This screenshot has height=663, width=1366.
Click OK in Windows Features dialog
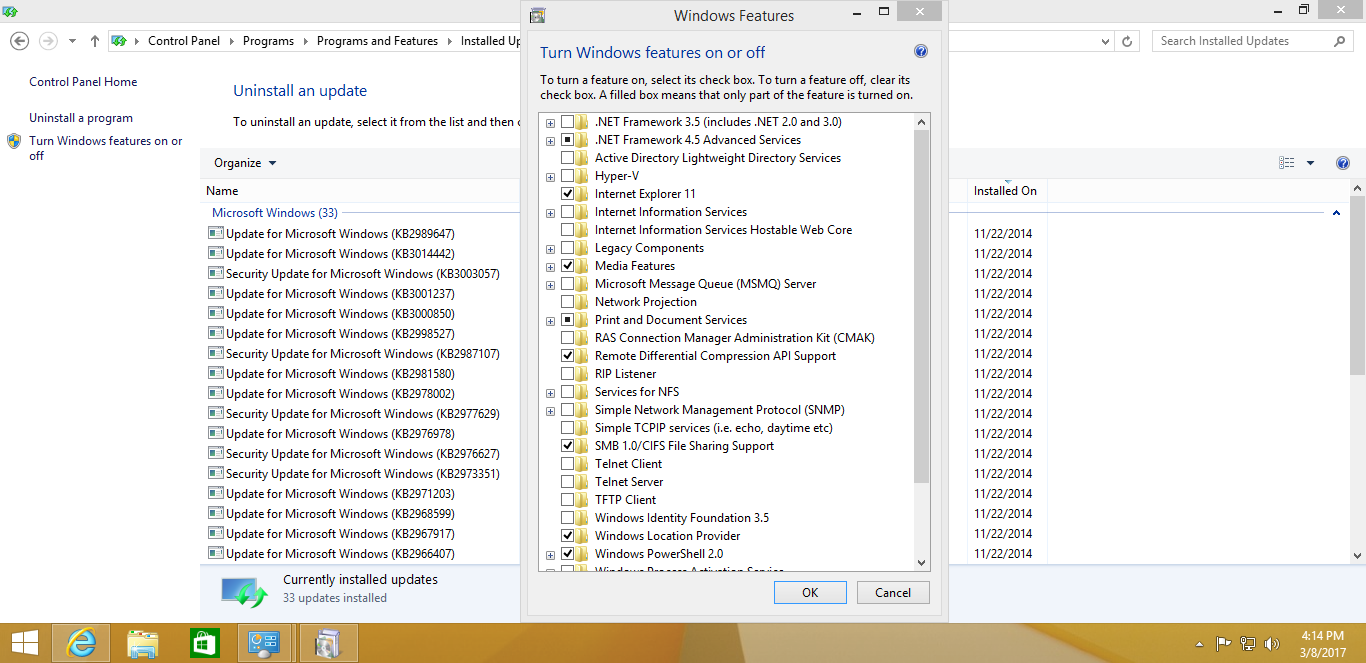[x=810, y=593]
